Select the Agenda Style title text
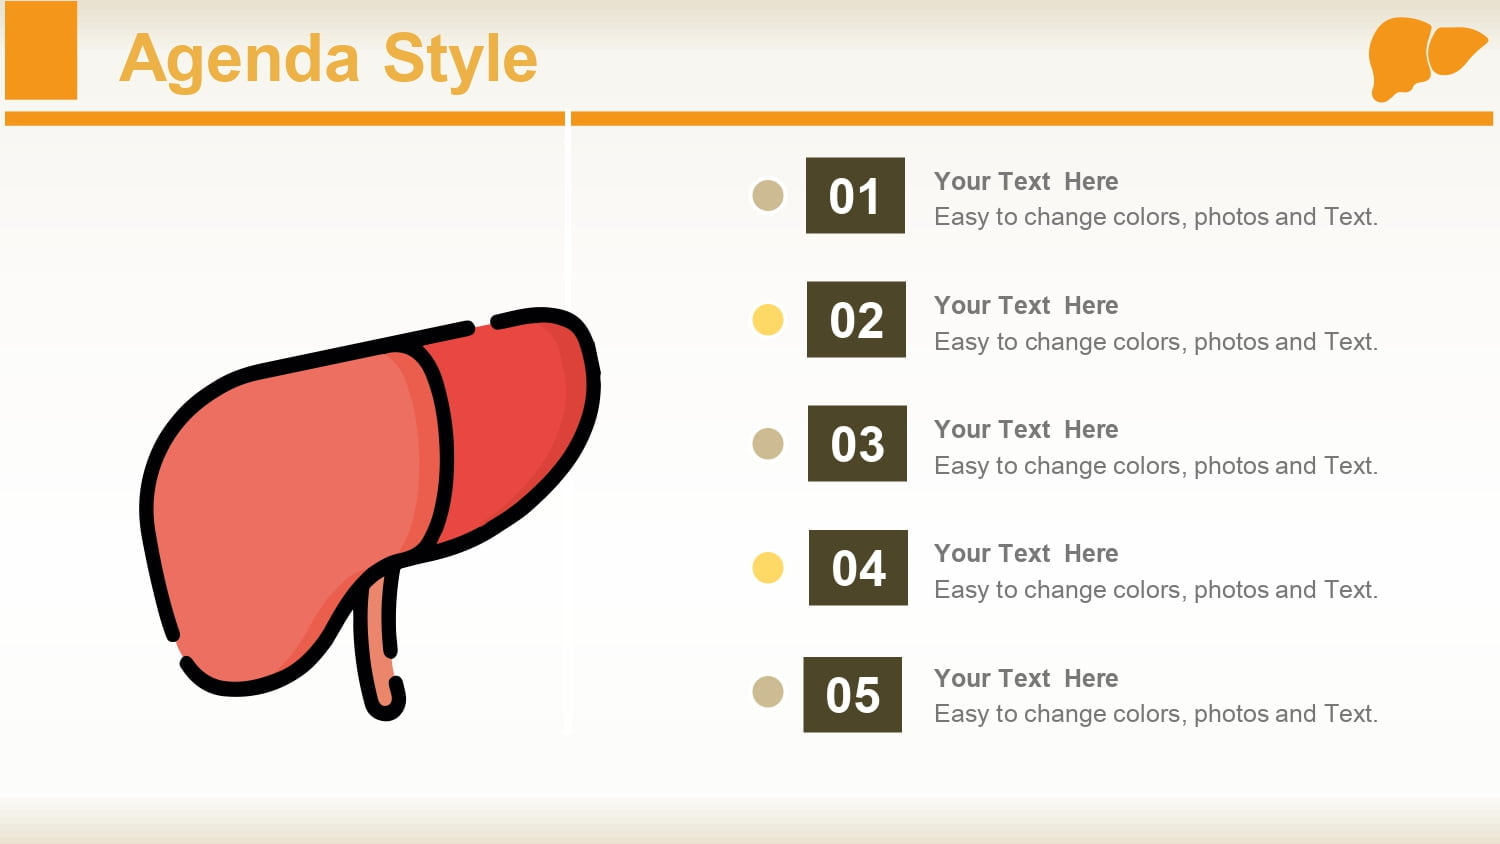 tap(328, 58)
